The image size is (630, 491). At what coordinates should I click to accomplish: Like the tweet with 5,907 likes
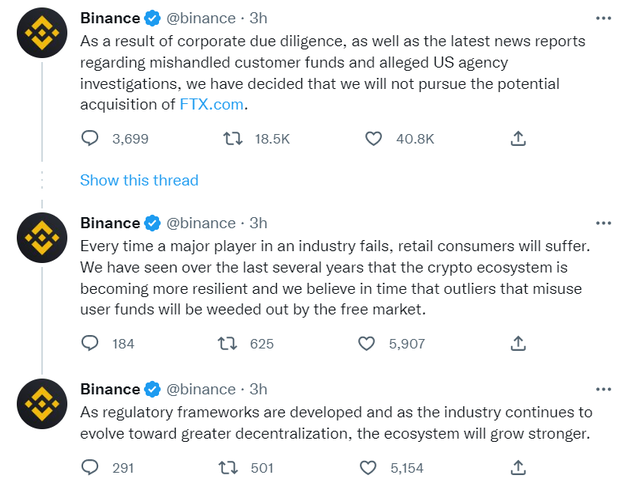(366, 344)
